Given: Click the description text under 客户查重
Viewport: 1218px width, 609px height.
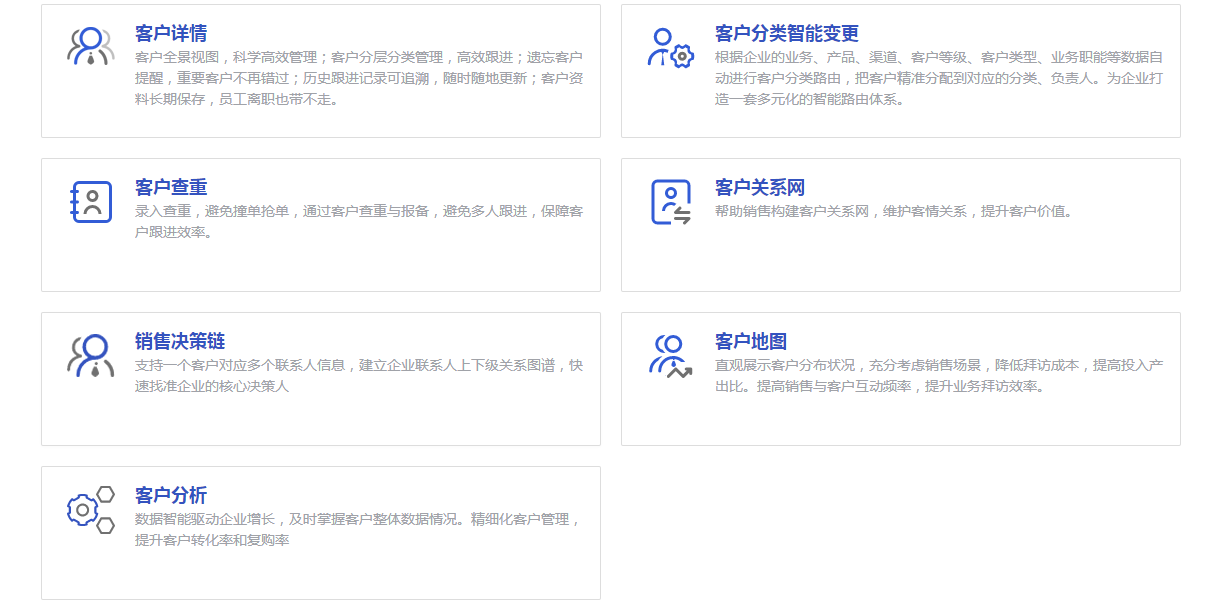Looking at the screenshot, I should click(x=358, y=222).
